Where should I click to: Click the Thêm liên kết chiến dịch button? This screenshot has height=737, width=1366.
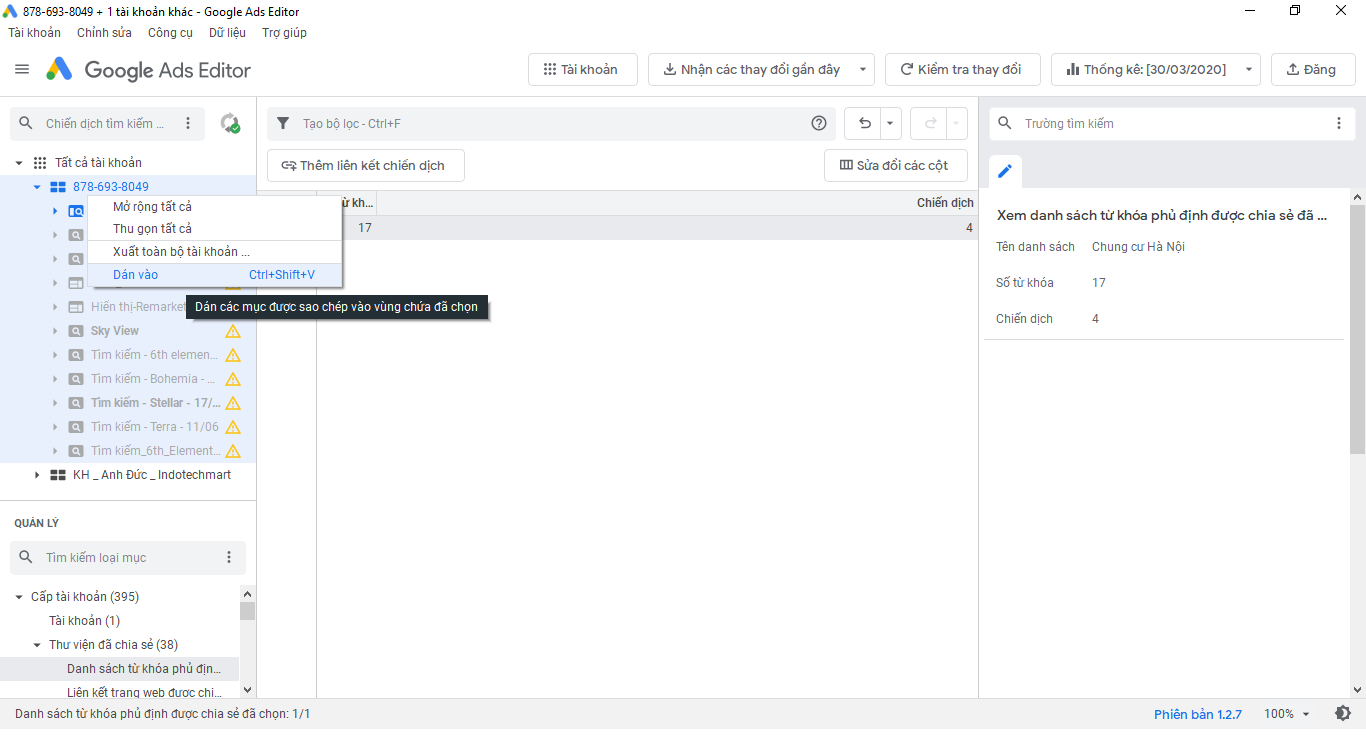365,165
